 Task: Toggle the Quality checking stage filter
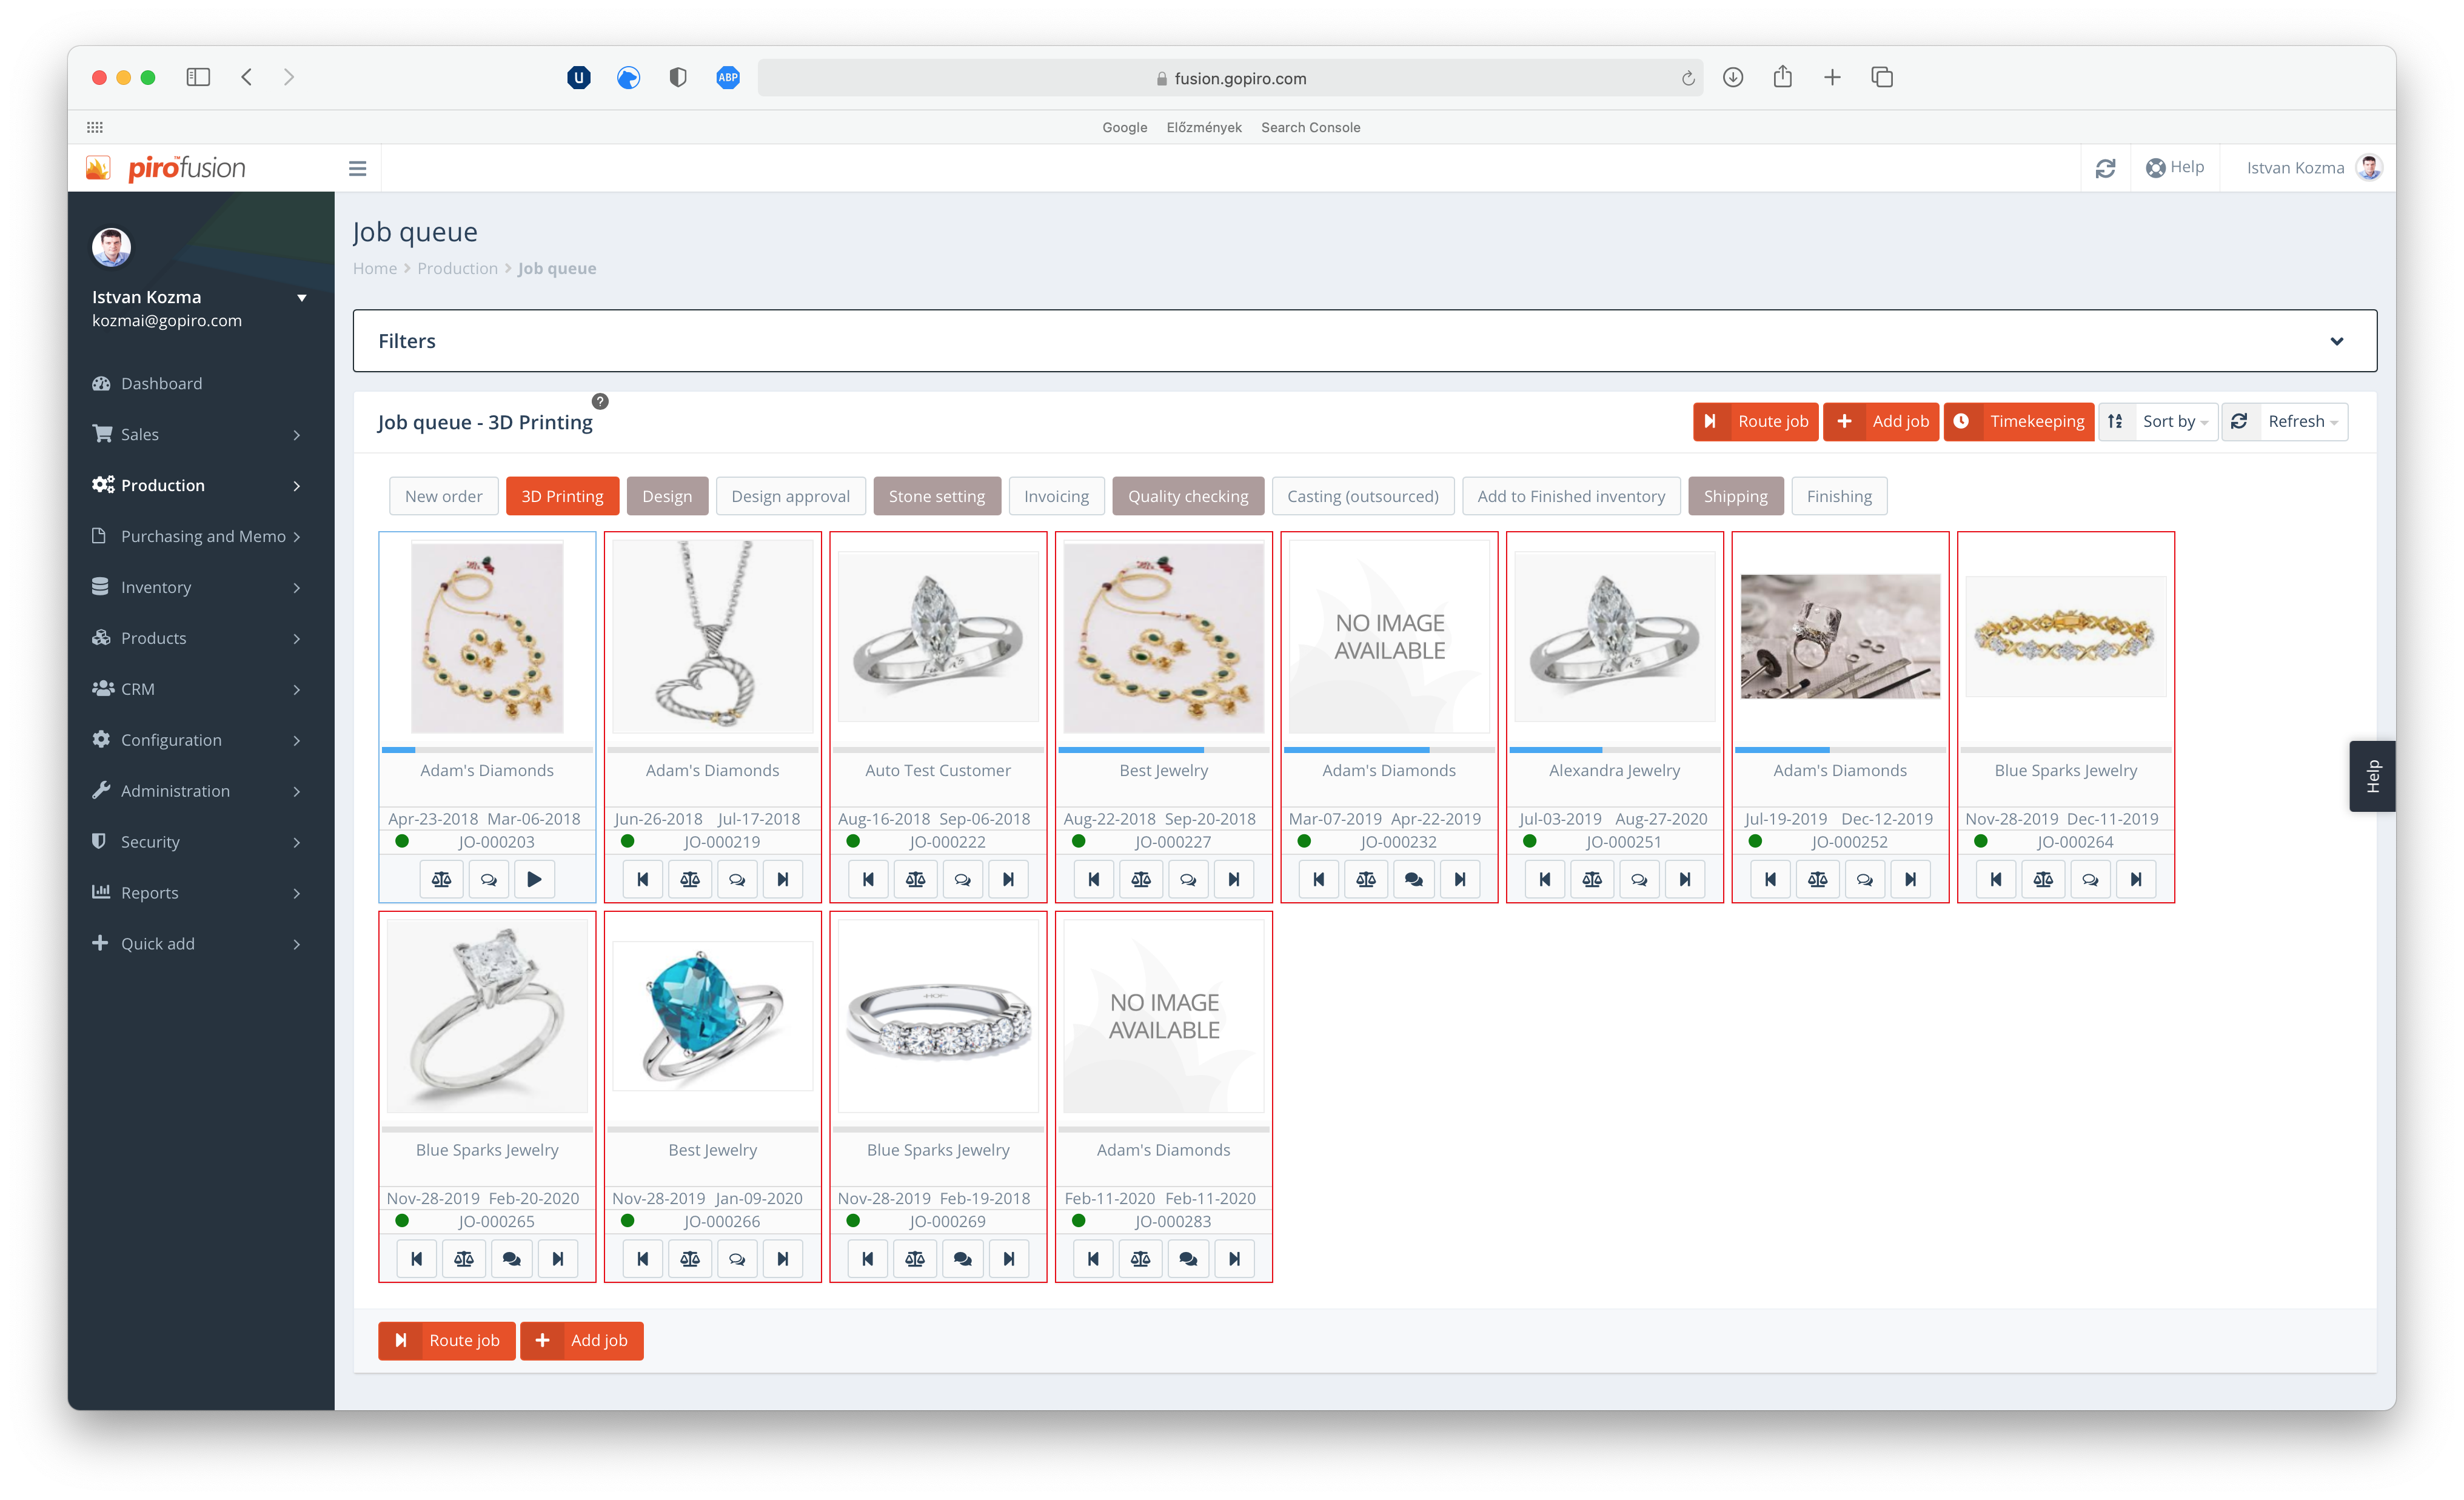tap(1188, 496)
